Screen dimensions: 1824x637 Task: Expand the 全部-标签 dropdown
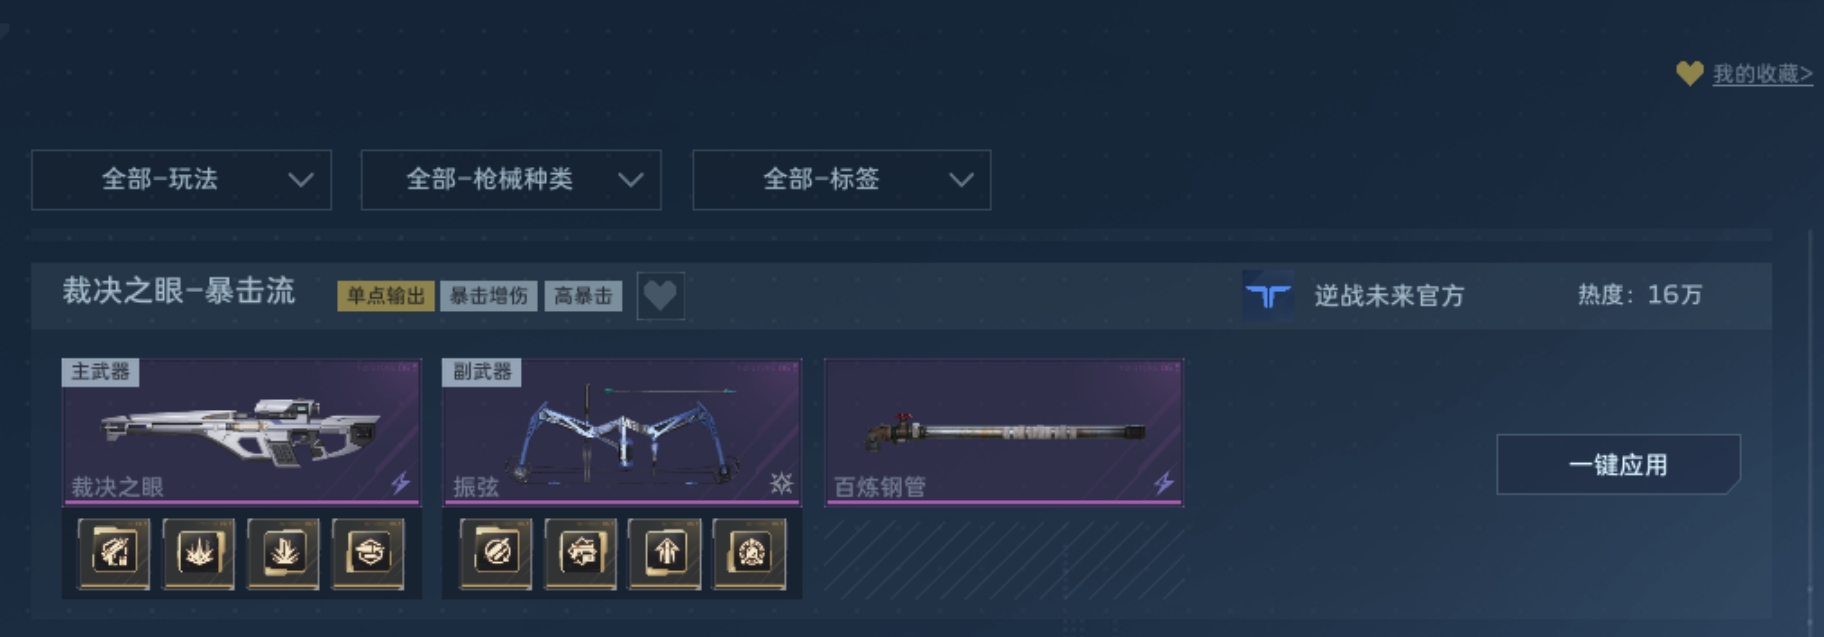click(842, 180)
